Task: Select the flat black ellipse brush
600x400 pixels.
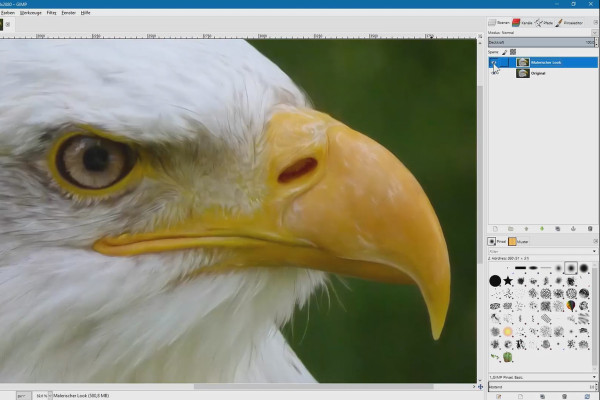Action: pos(533,268)
